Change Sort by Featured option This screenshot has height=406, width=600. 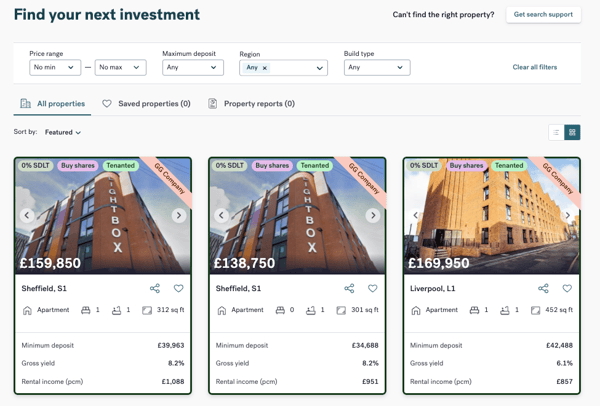(63, 132)
